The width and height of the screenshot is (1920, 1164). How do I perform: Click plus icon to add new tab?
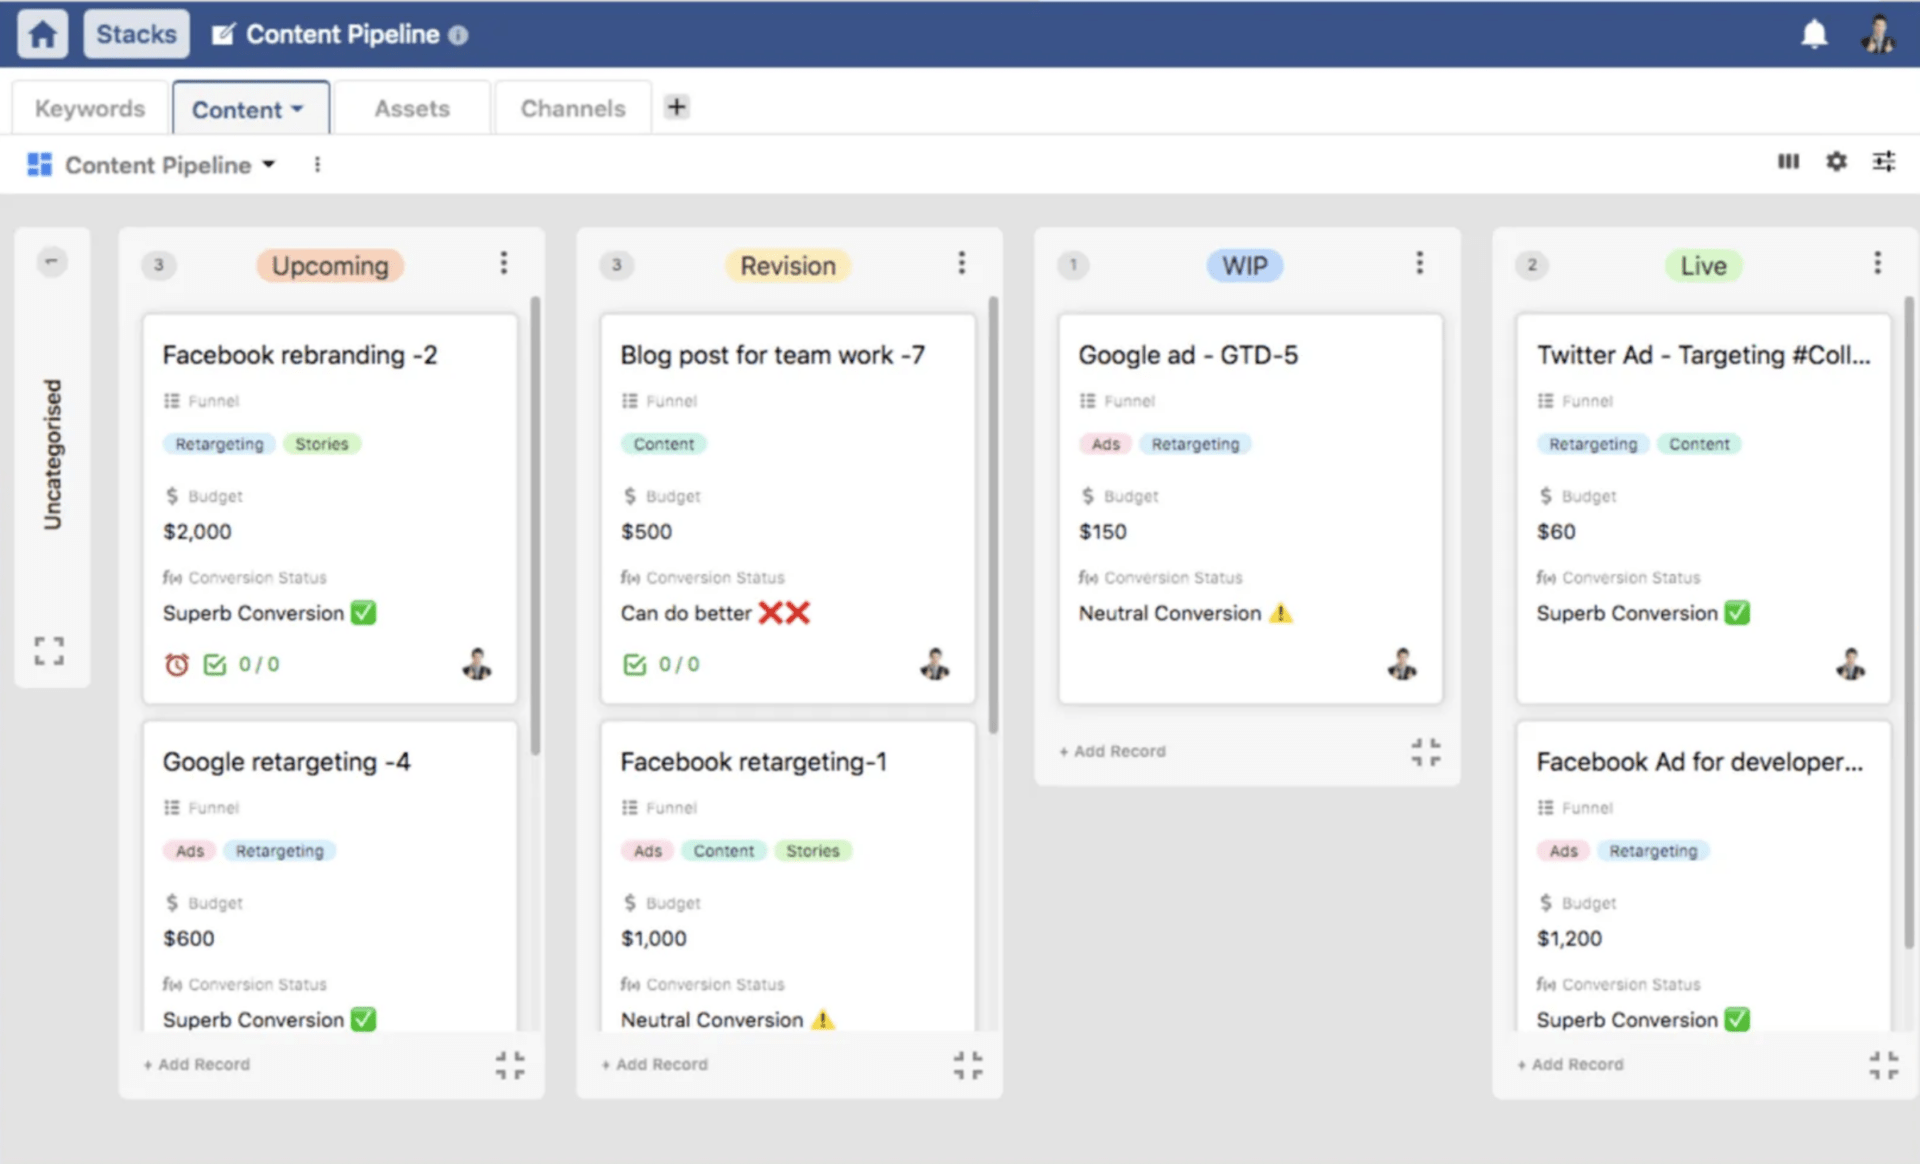click(x=677, y=107)
